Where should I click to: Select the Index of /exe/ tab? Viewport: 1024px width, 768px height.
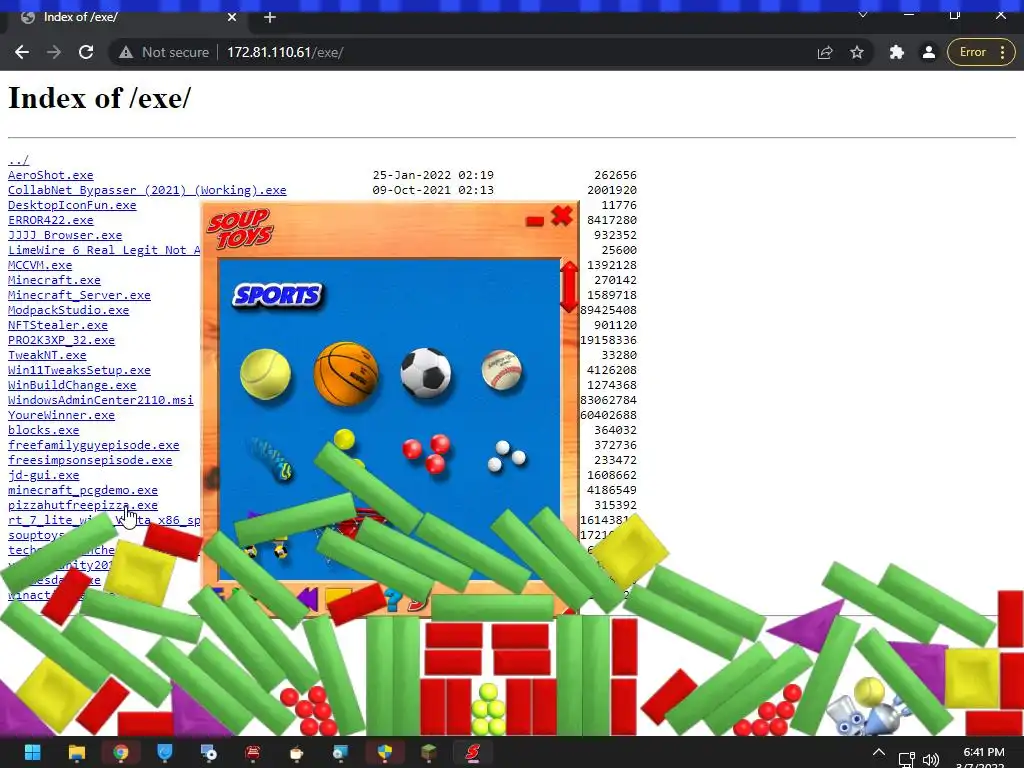[124, 18]
